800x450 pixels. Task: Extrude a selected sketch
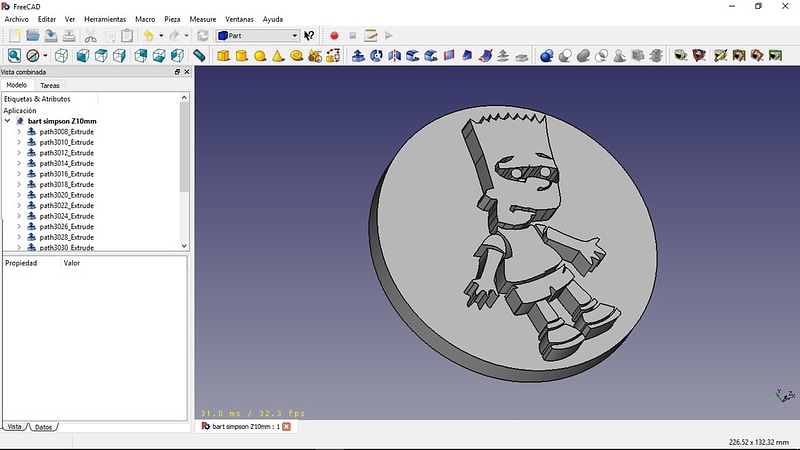click(x=358, y=56)
